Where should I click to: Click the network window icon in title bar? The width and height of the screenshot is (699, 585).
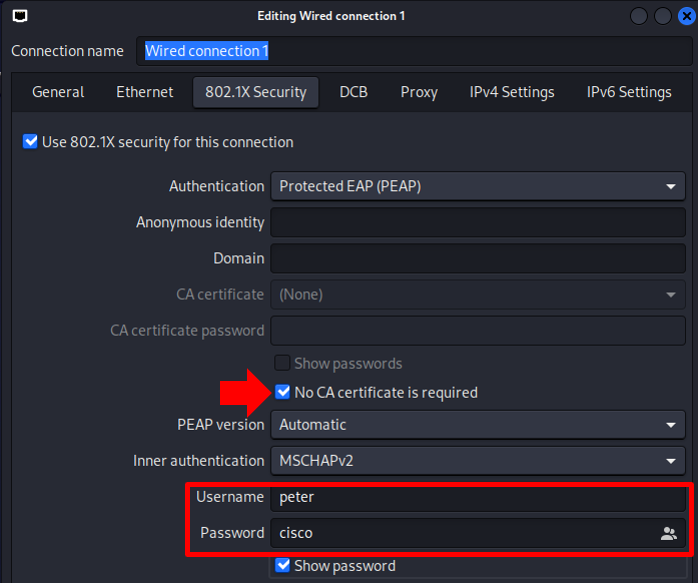20,16
